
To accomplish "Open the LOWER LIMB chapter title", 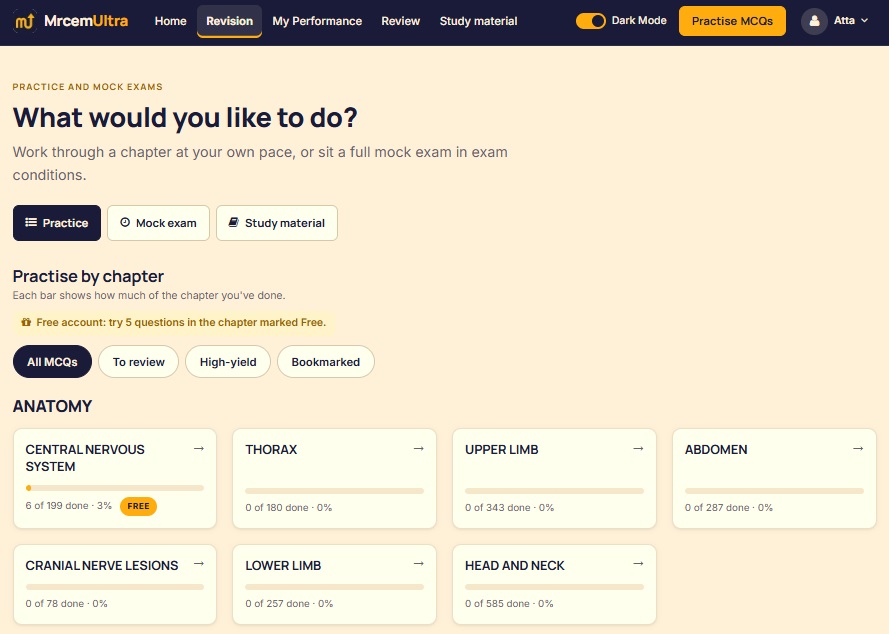I will click(x=283, y=565).
